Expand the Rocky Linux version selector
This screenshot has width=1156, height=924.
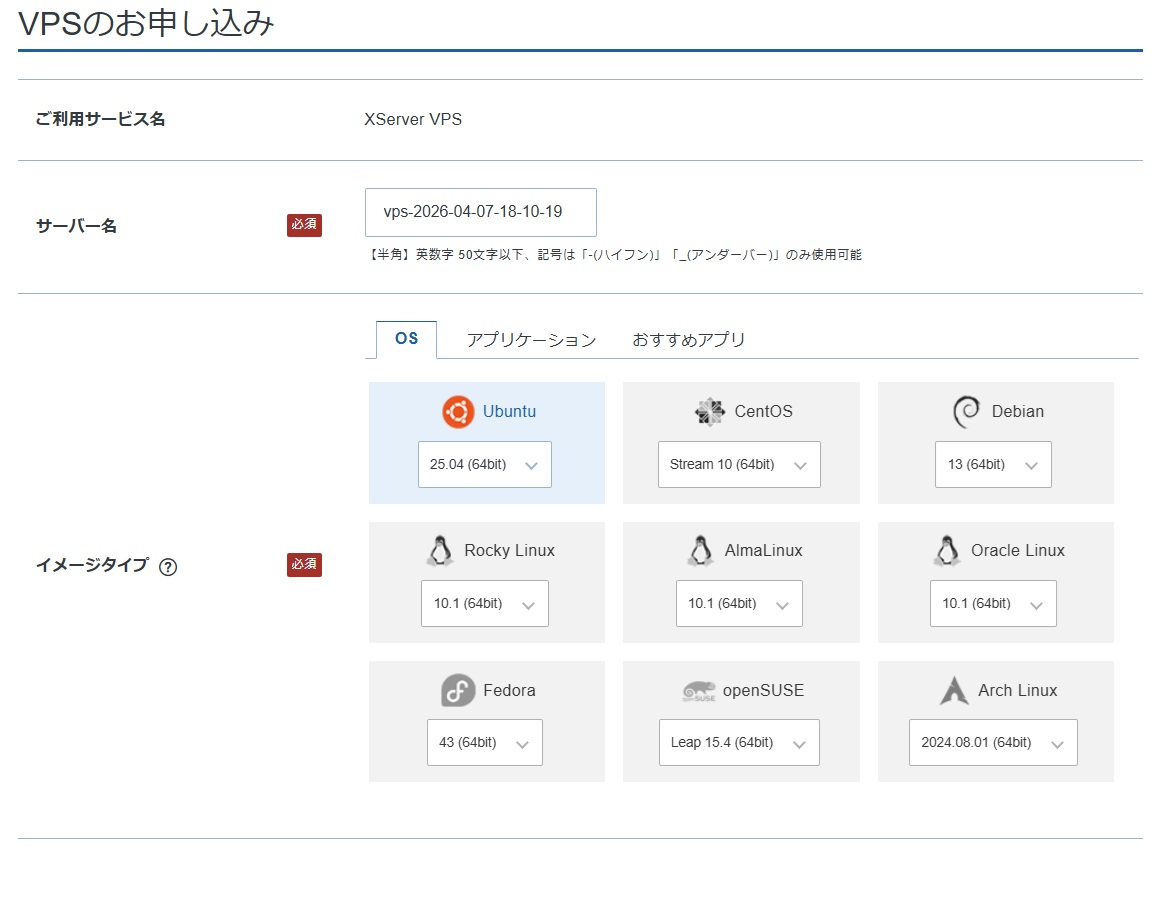pos(484,603)
